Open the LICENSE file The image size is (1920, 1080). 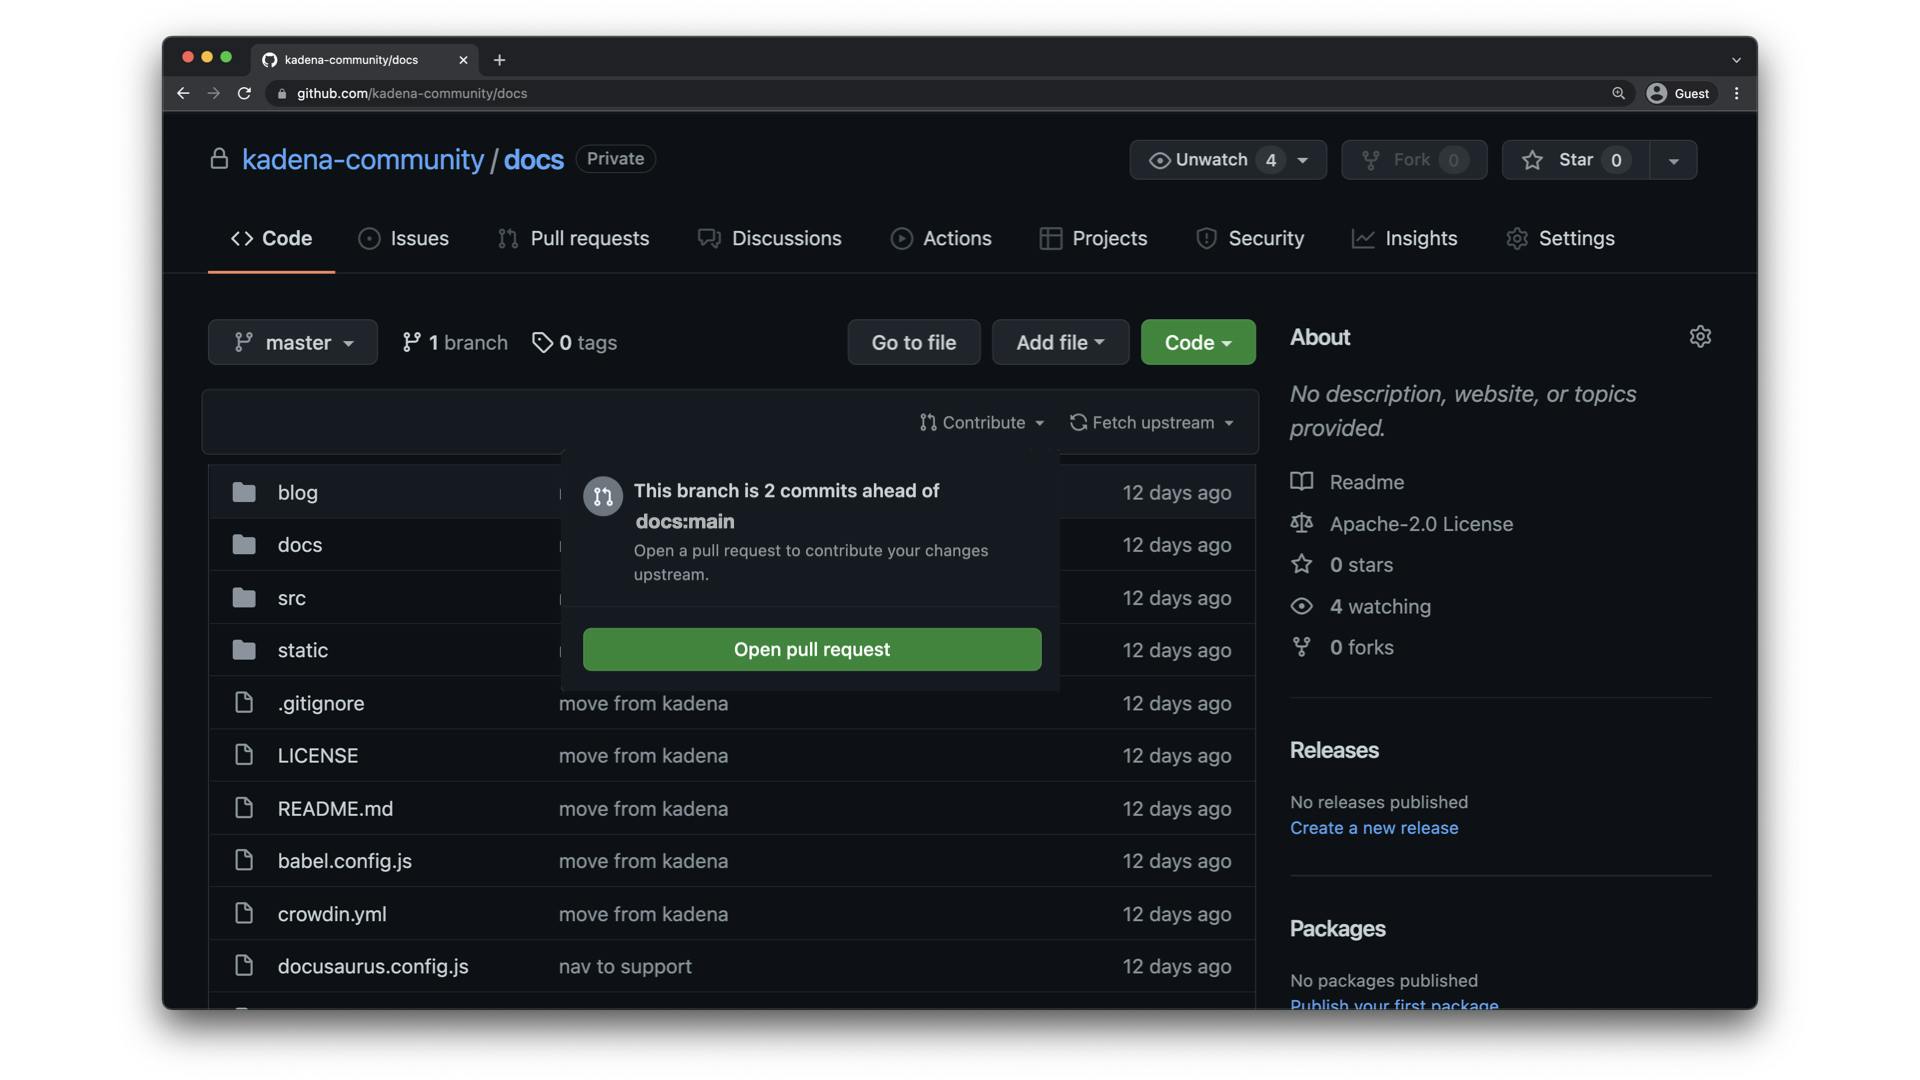pos(318,755)
